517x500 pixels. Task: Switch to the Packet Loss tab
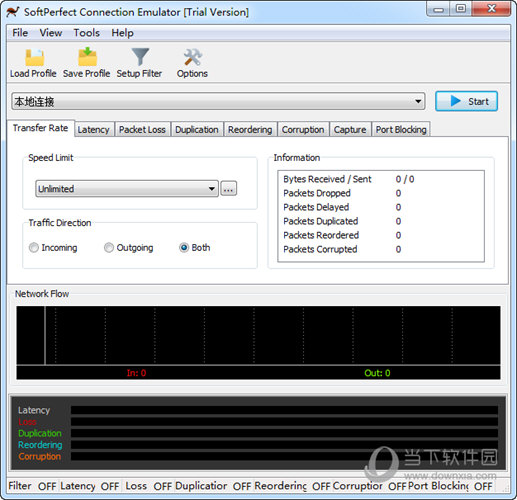(142, 130)
